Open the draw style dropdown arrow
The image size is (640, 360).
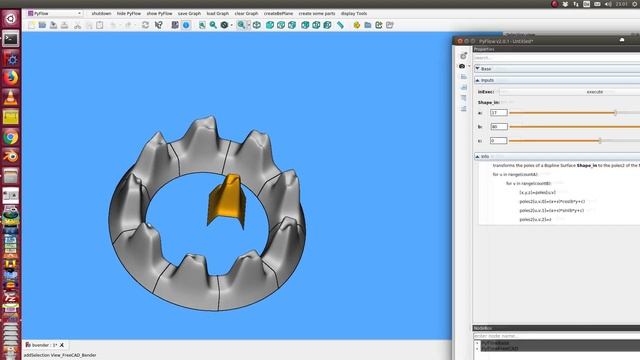point(231,25)
